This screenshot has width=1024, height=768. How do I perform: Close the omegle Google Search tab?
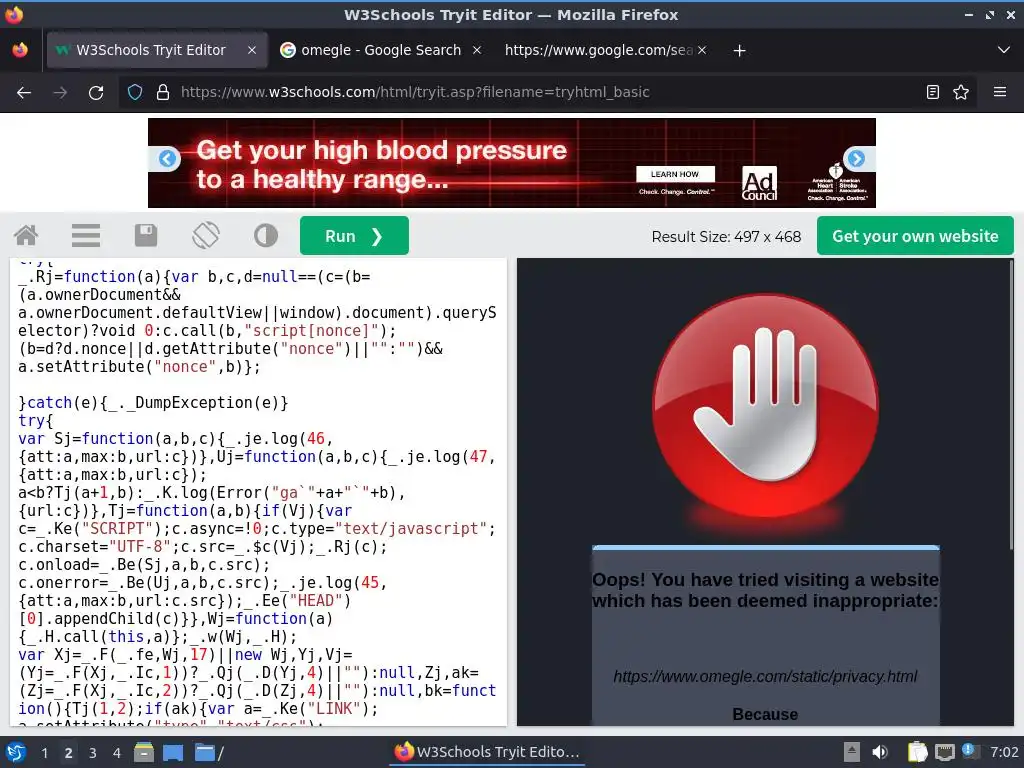pyautogui.click(x=477, y=50)
